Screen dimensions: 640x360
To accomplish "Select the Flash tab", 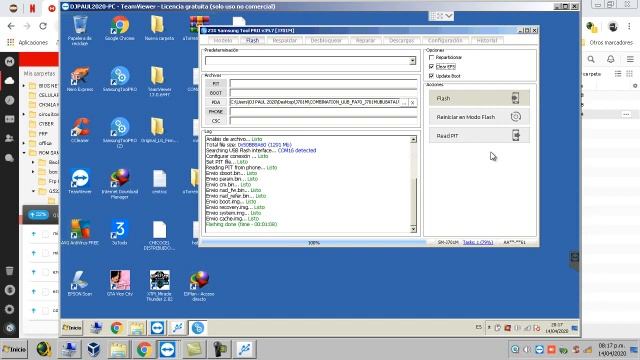I will [252, 40].
